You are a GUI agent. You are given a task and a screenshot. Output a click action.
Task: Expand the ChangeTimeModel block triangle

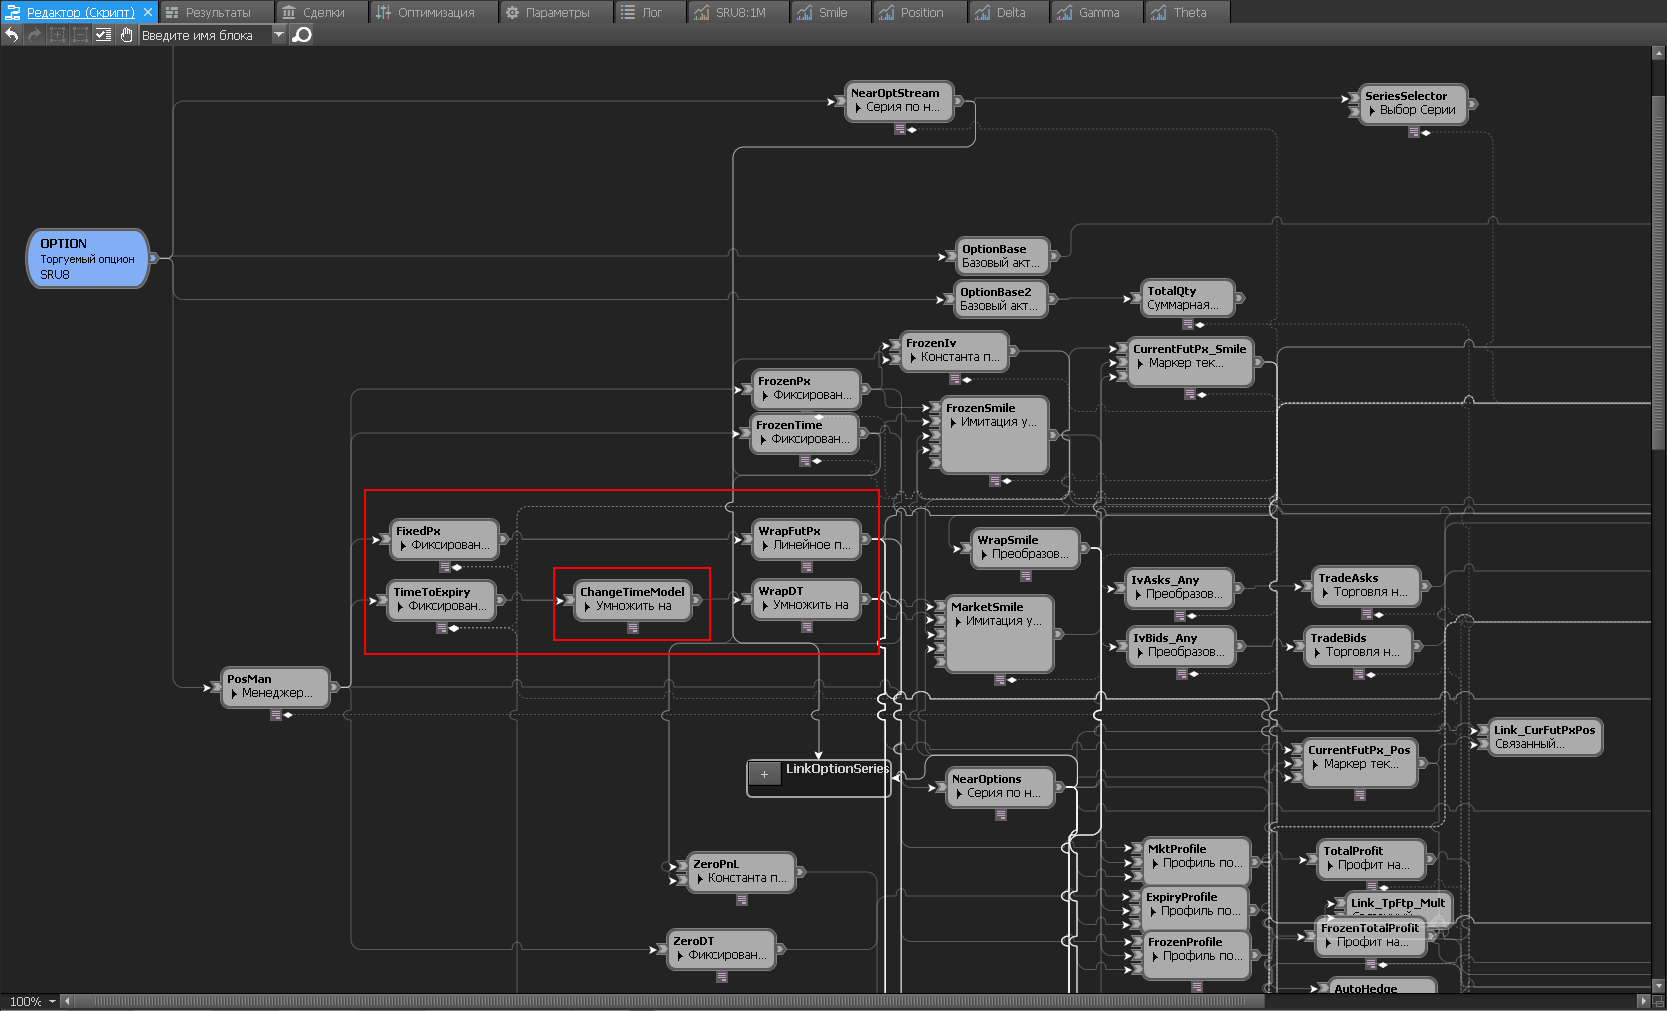click(x=587, y=607)
